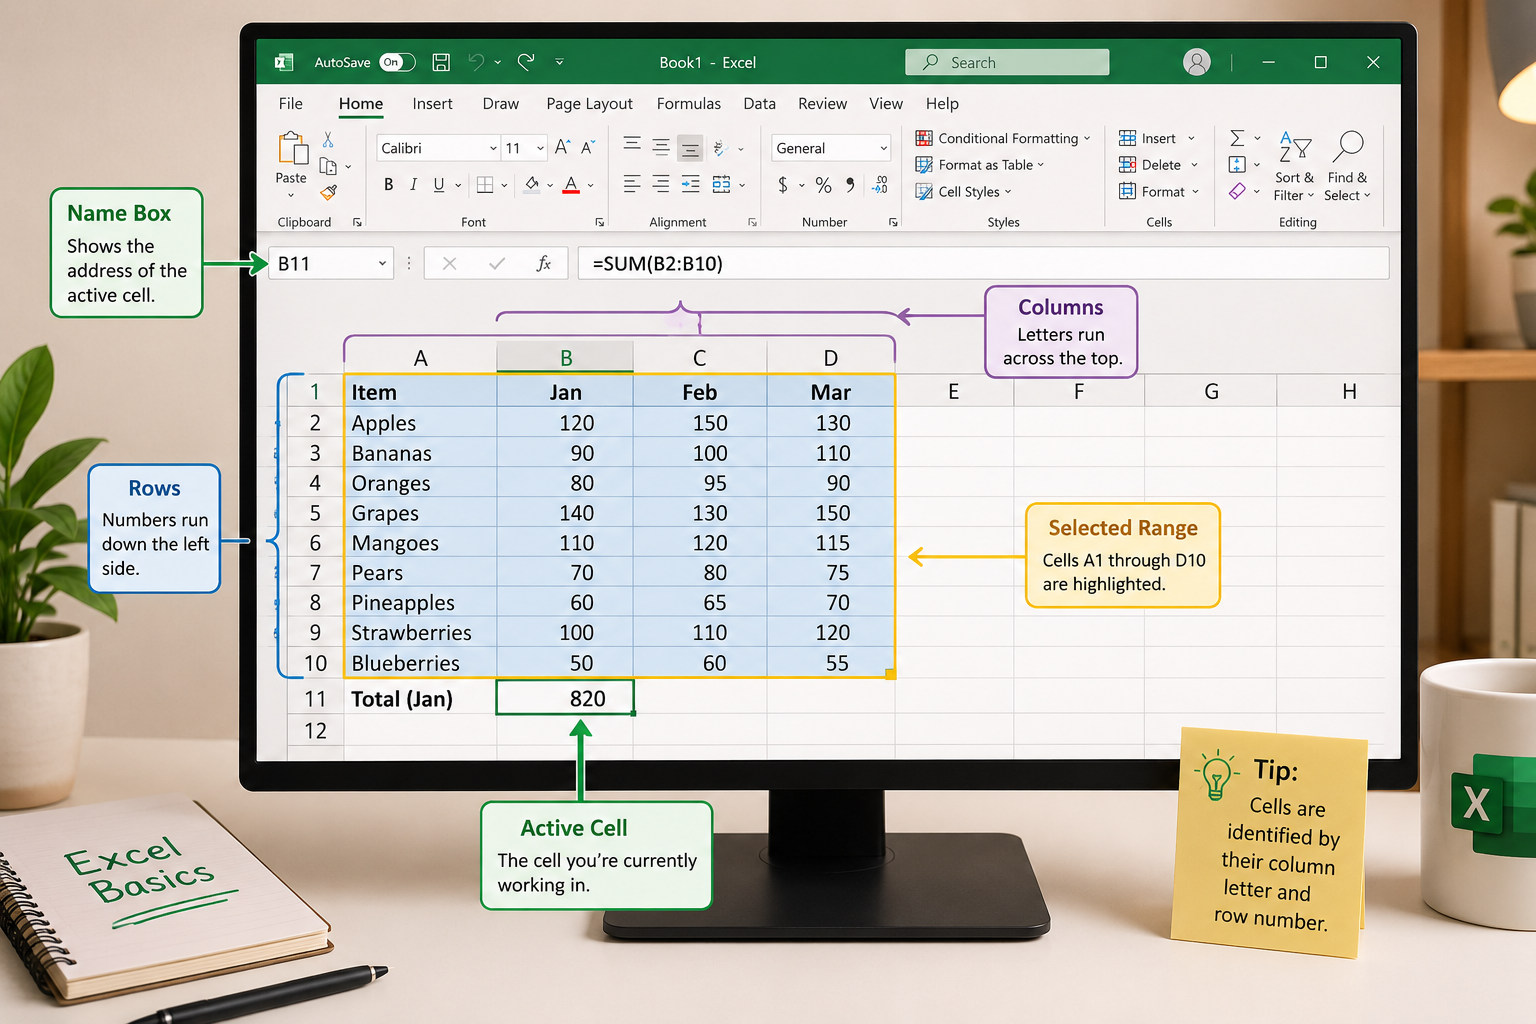Pick the red Font Color button
The image size is (1536, 1024).
[x=571, y=184]
